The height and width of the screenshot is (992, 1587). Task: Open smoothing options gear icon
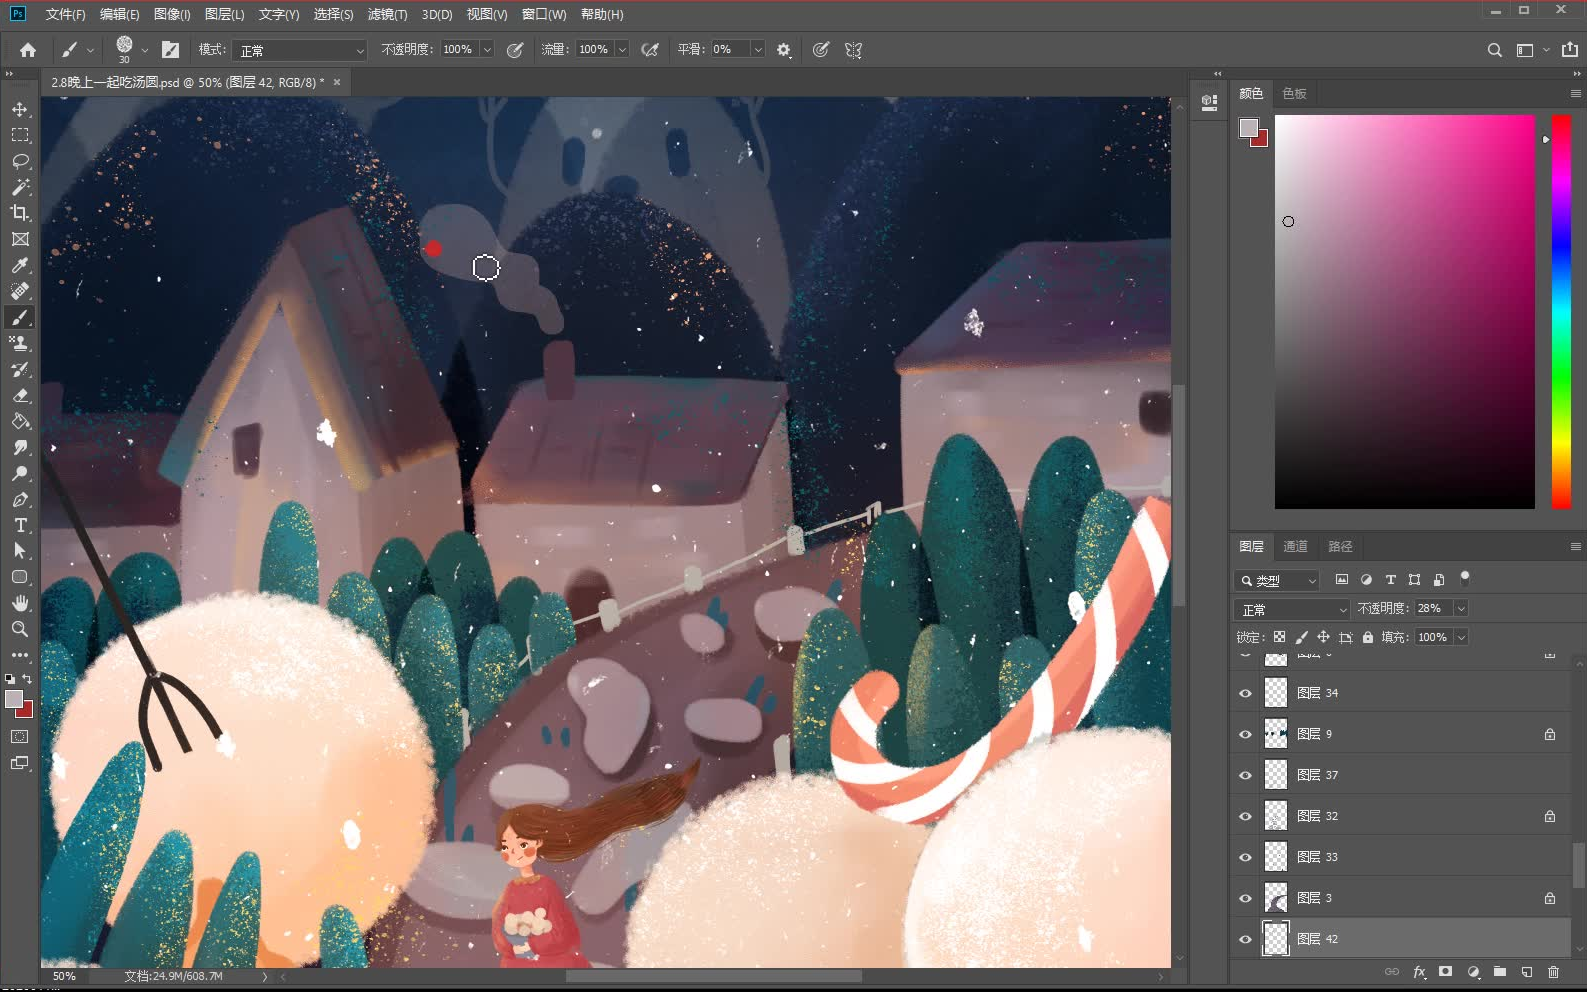[x=784, y=49]
